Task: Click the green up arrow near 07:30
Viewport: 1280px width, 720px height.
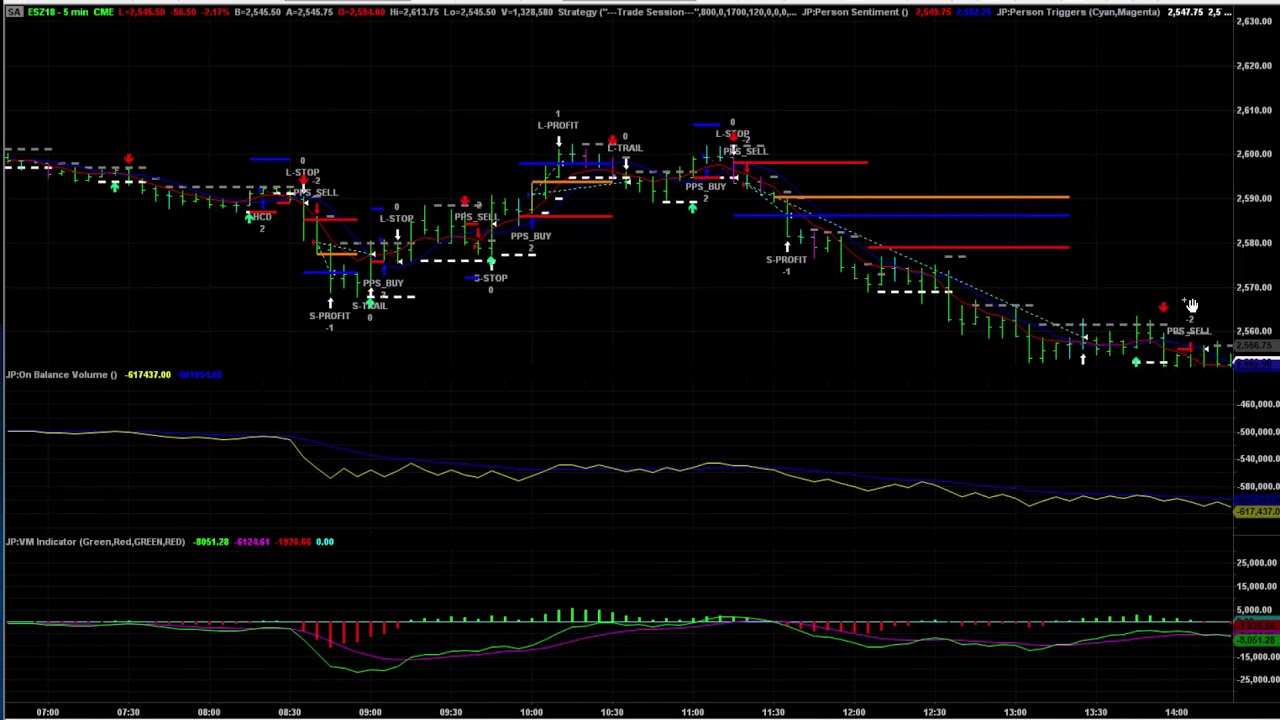Action: coord(114,185)
